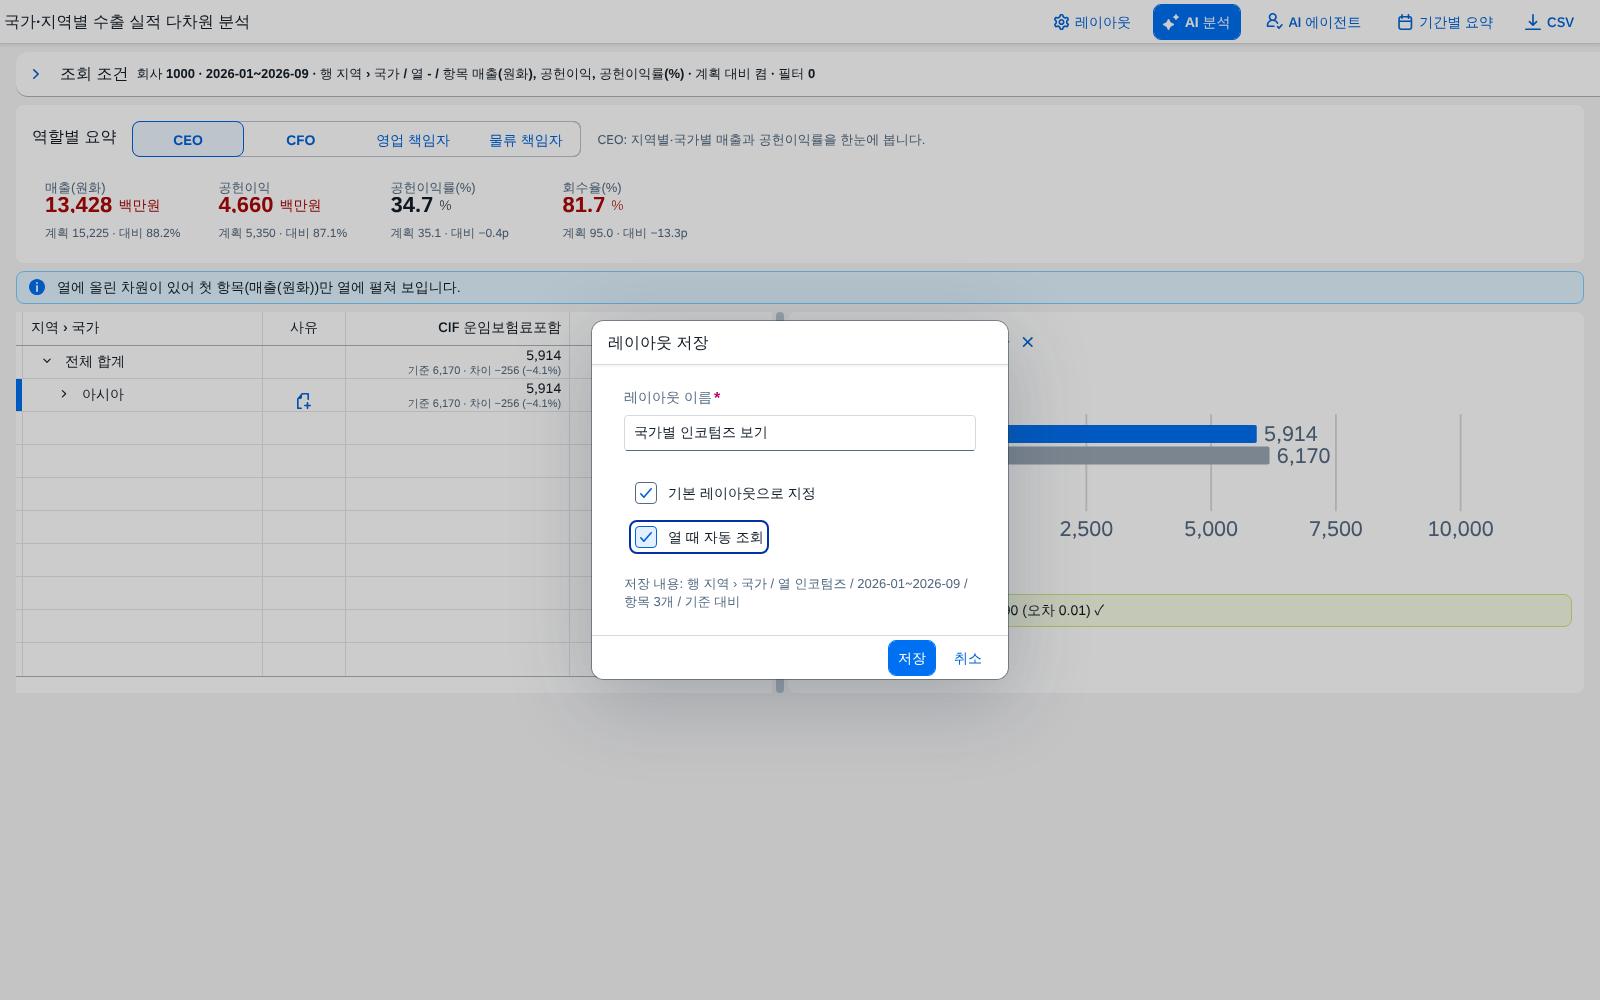Toggle the 열 때 자동 조회 checkbox
This screenshot has width=1600, height=1000.
click(646, 537)
